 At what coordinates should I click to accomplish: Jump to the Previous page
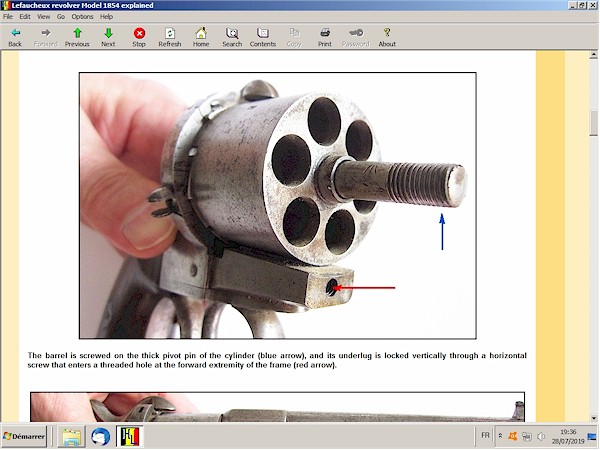pos(77,37)
